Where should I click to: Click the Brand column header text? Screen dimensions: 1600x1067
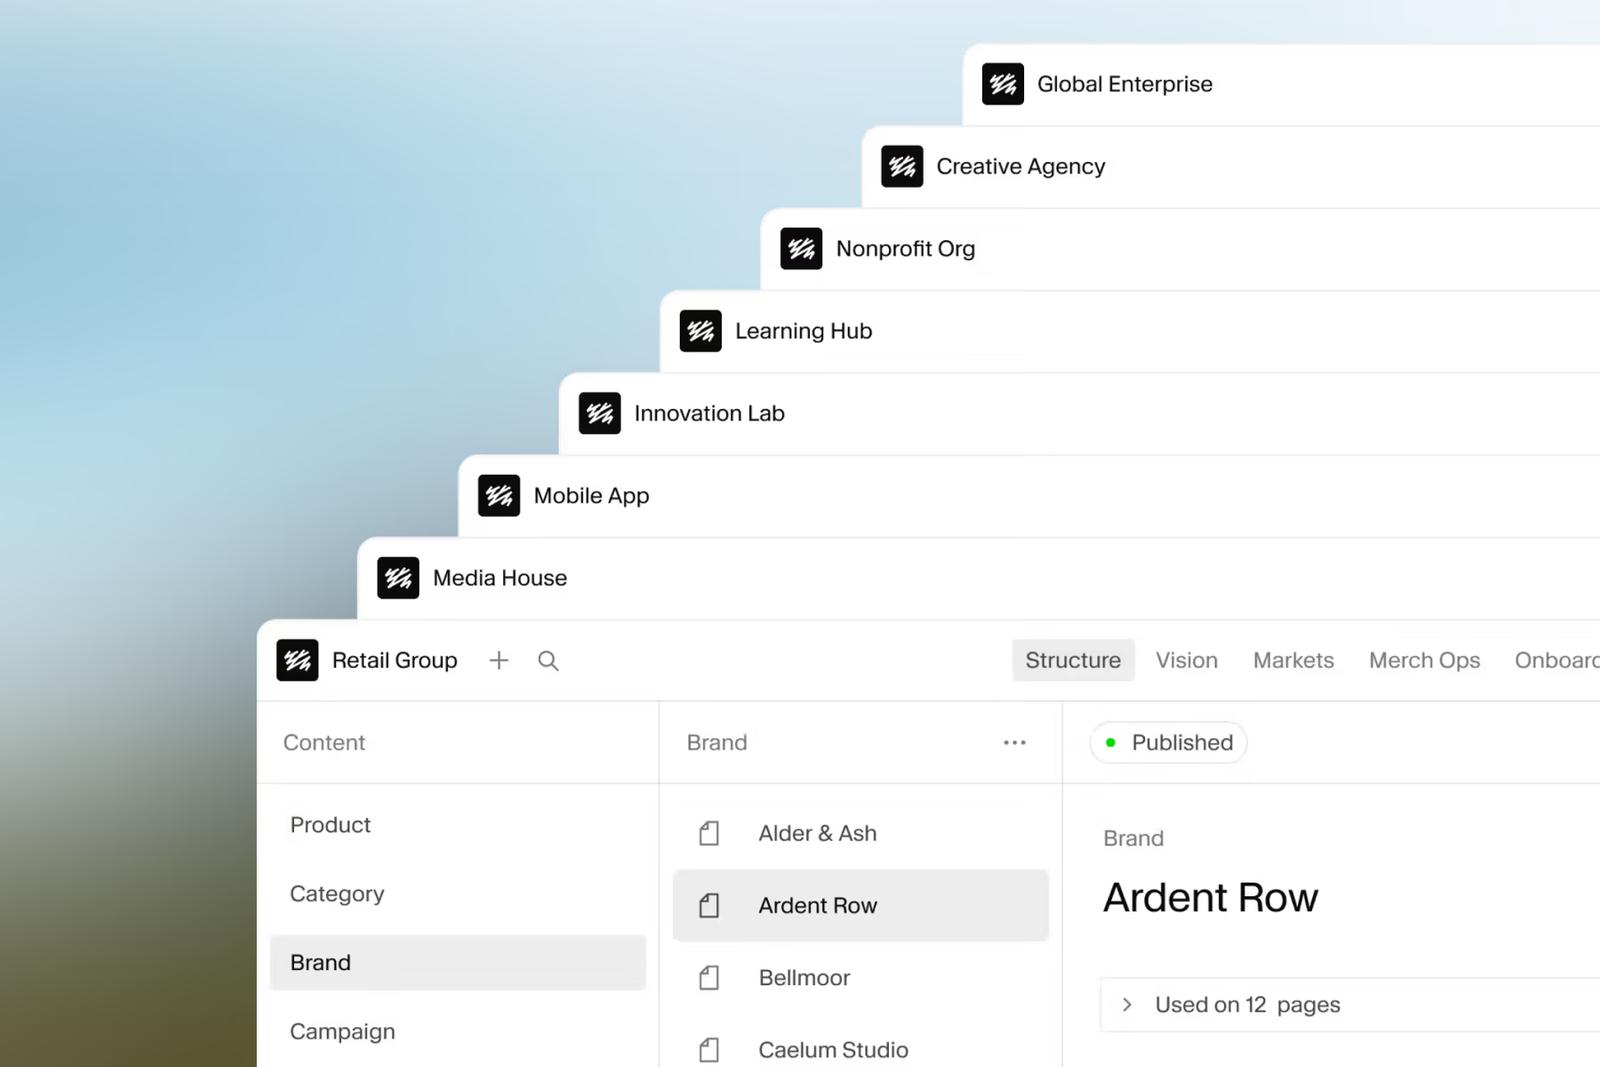(717, 742)
